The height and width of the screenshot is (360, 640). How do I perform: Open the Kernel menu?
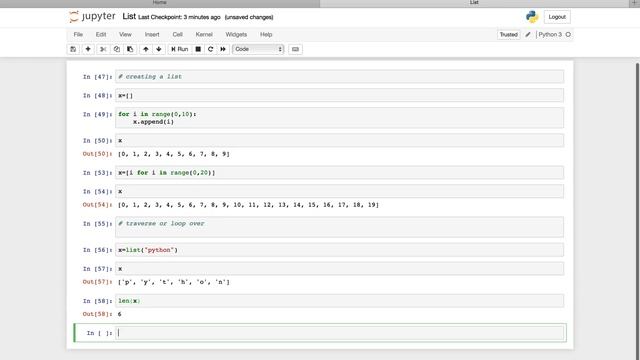coord(204,34)
